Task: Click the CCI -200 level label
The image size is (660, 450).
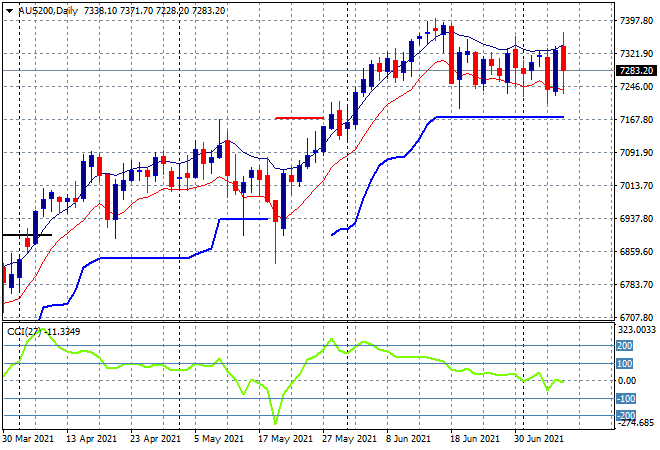Action: click(x=625, y=416)
